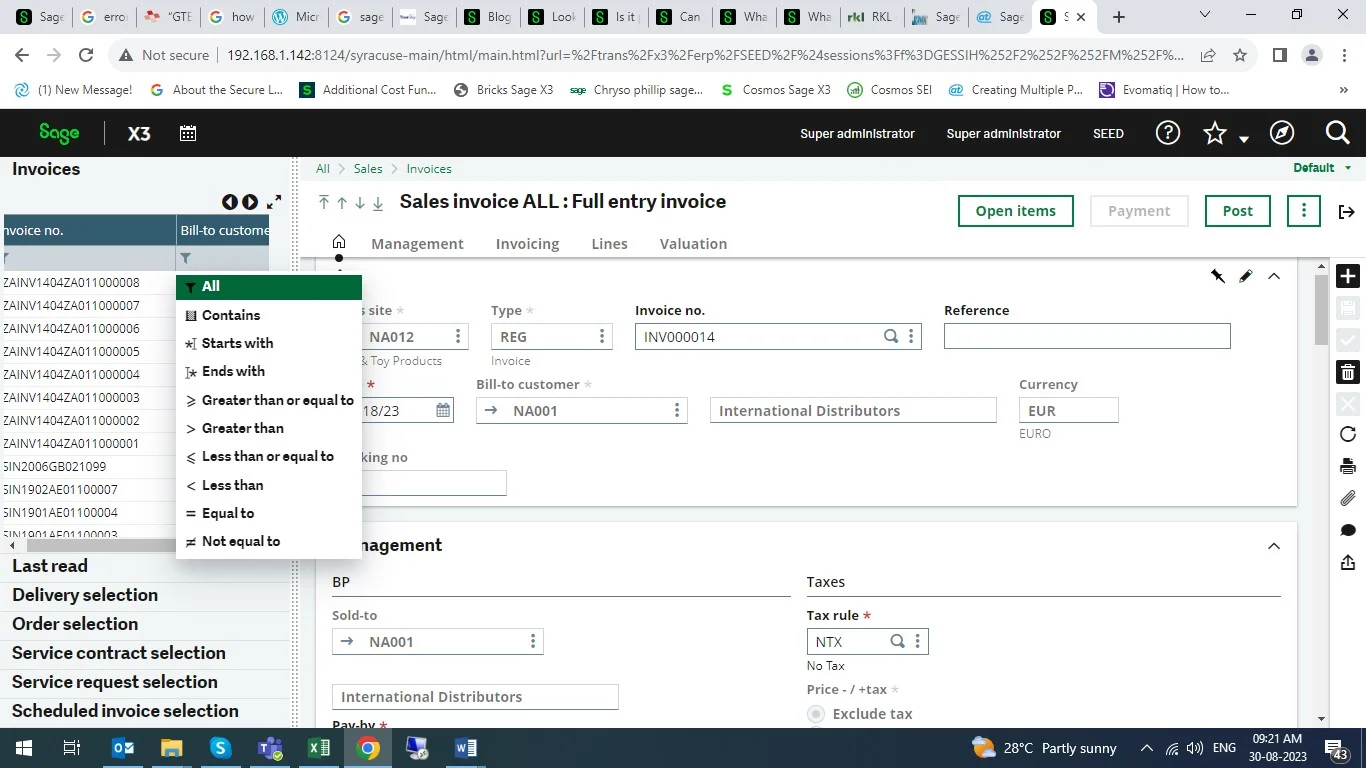Choose Equal to filter option
Screen dimensions: 1366x768
click(x=268, y=513)
